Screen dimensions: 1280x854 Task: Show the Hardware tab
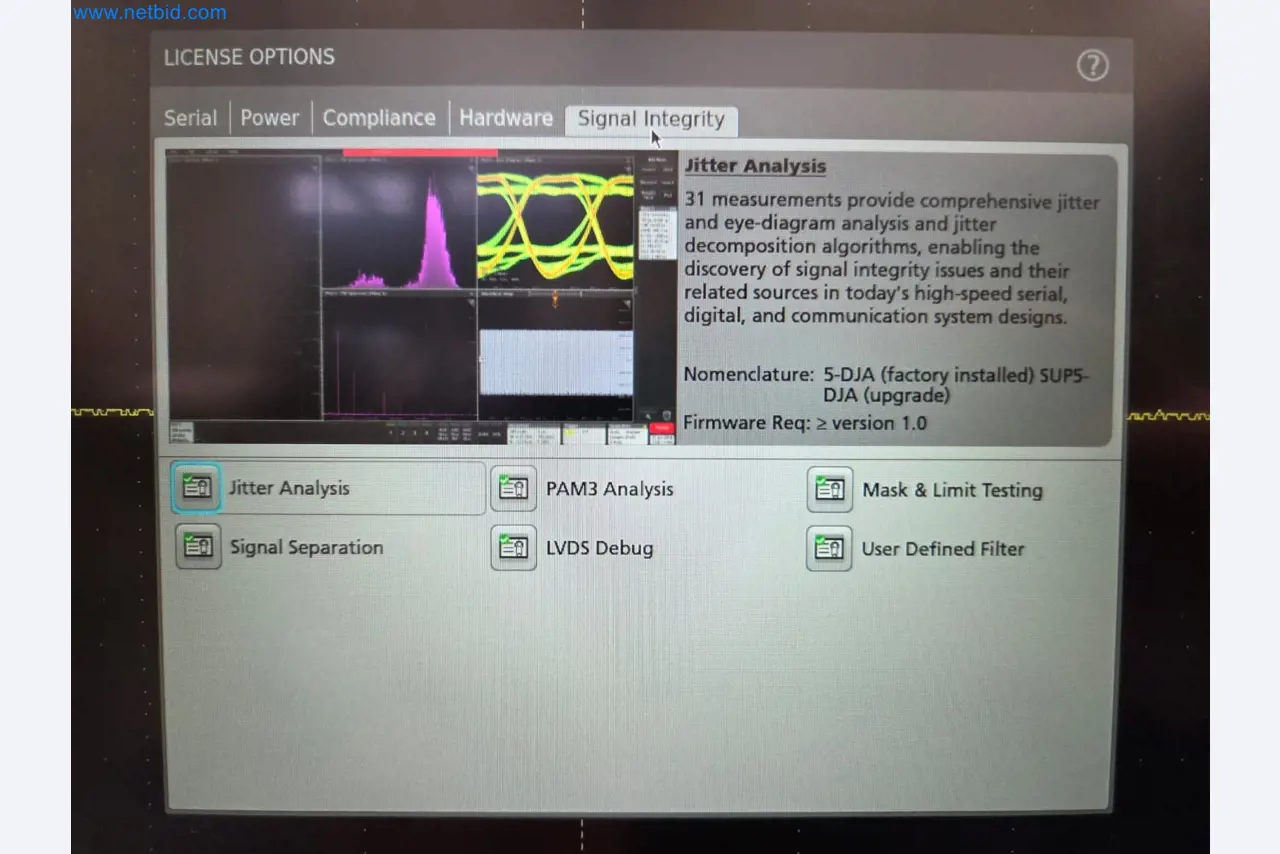click(x=506, y=118)
